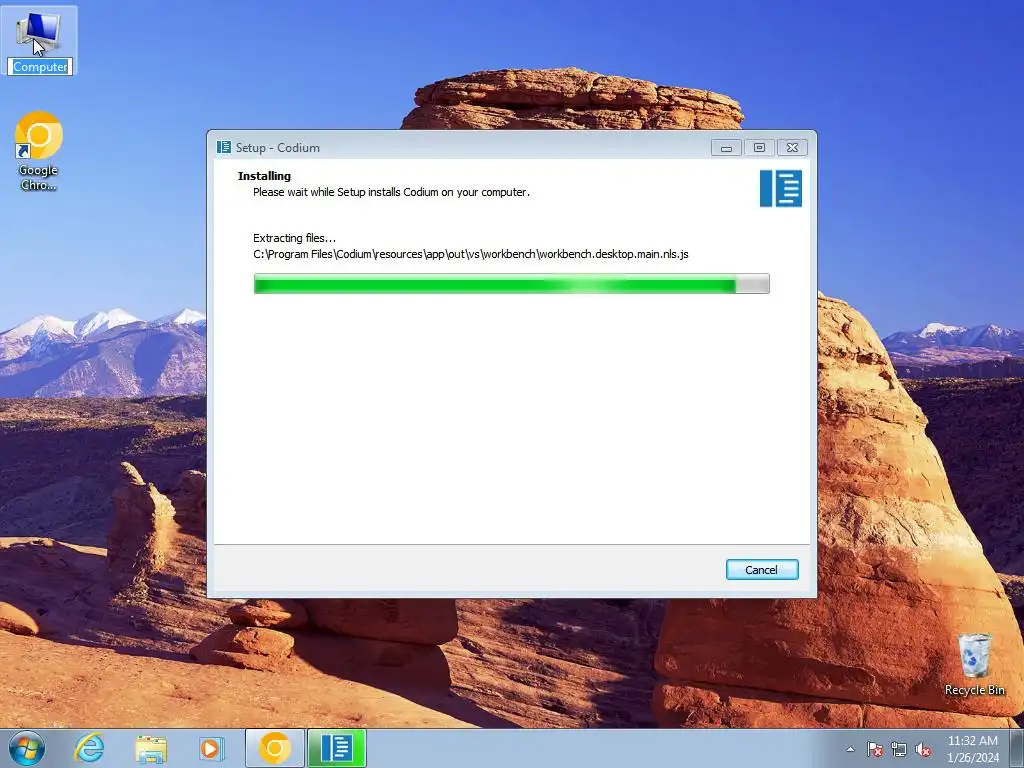This screenshot has height=768, width=1024.
Task: Switch to Chrome taskbar button
Action: point(274,748)
